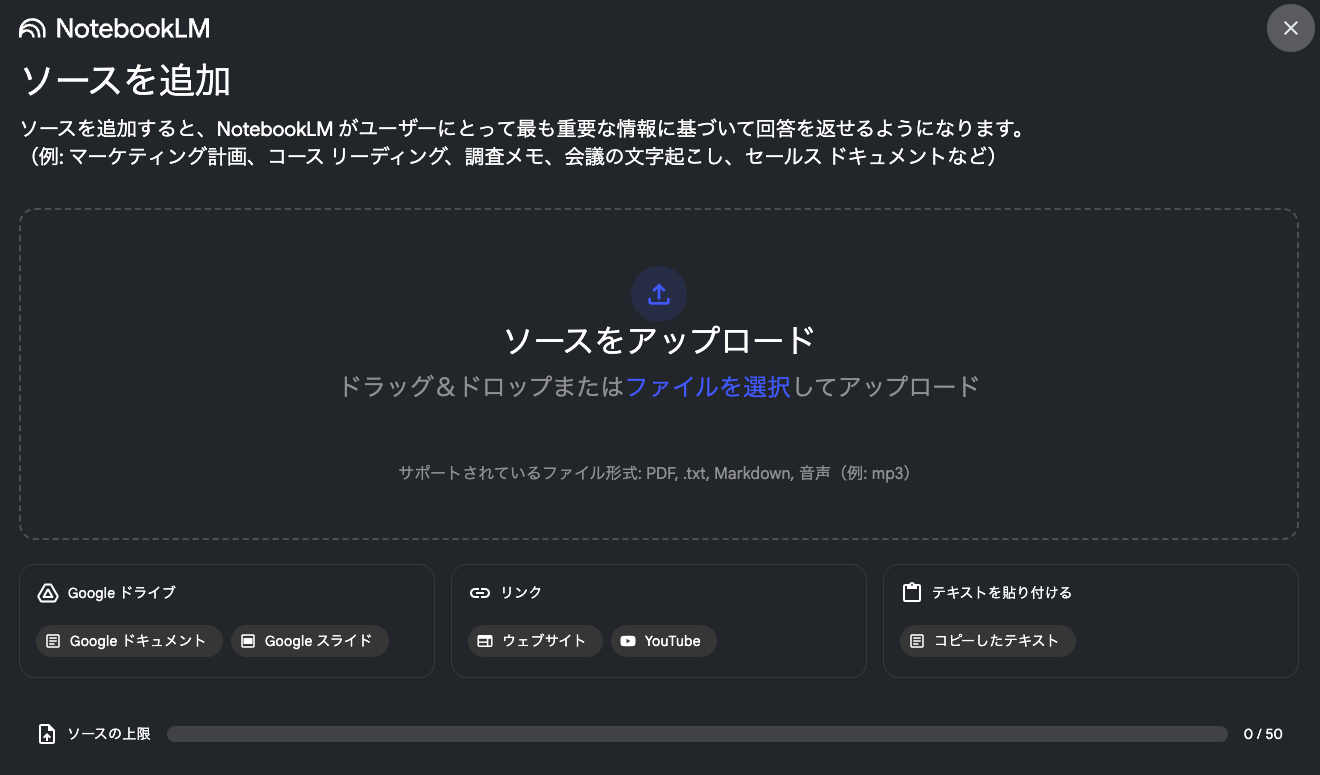Image resolution: width=1320 pixels, height=775 pixels.
Task: Click the ソースをアップロード heading
Action: coord(659,341)
